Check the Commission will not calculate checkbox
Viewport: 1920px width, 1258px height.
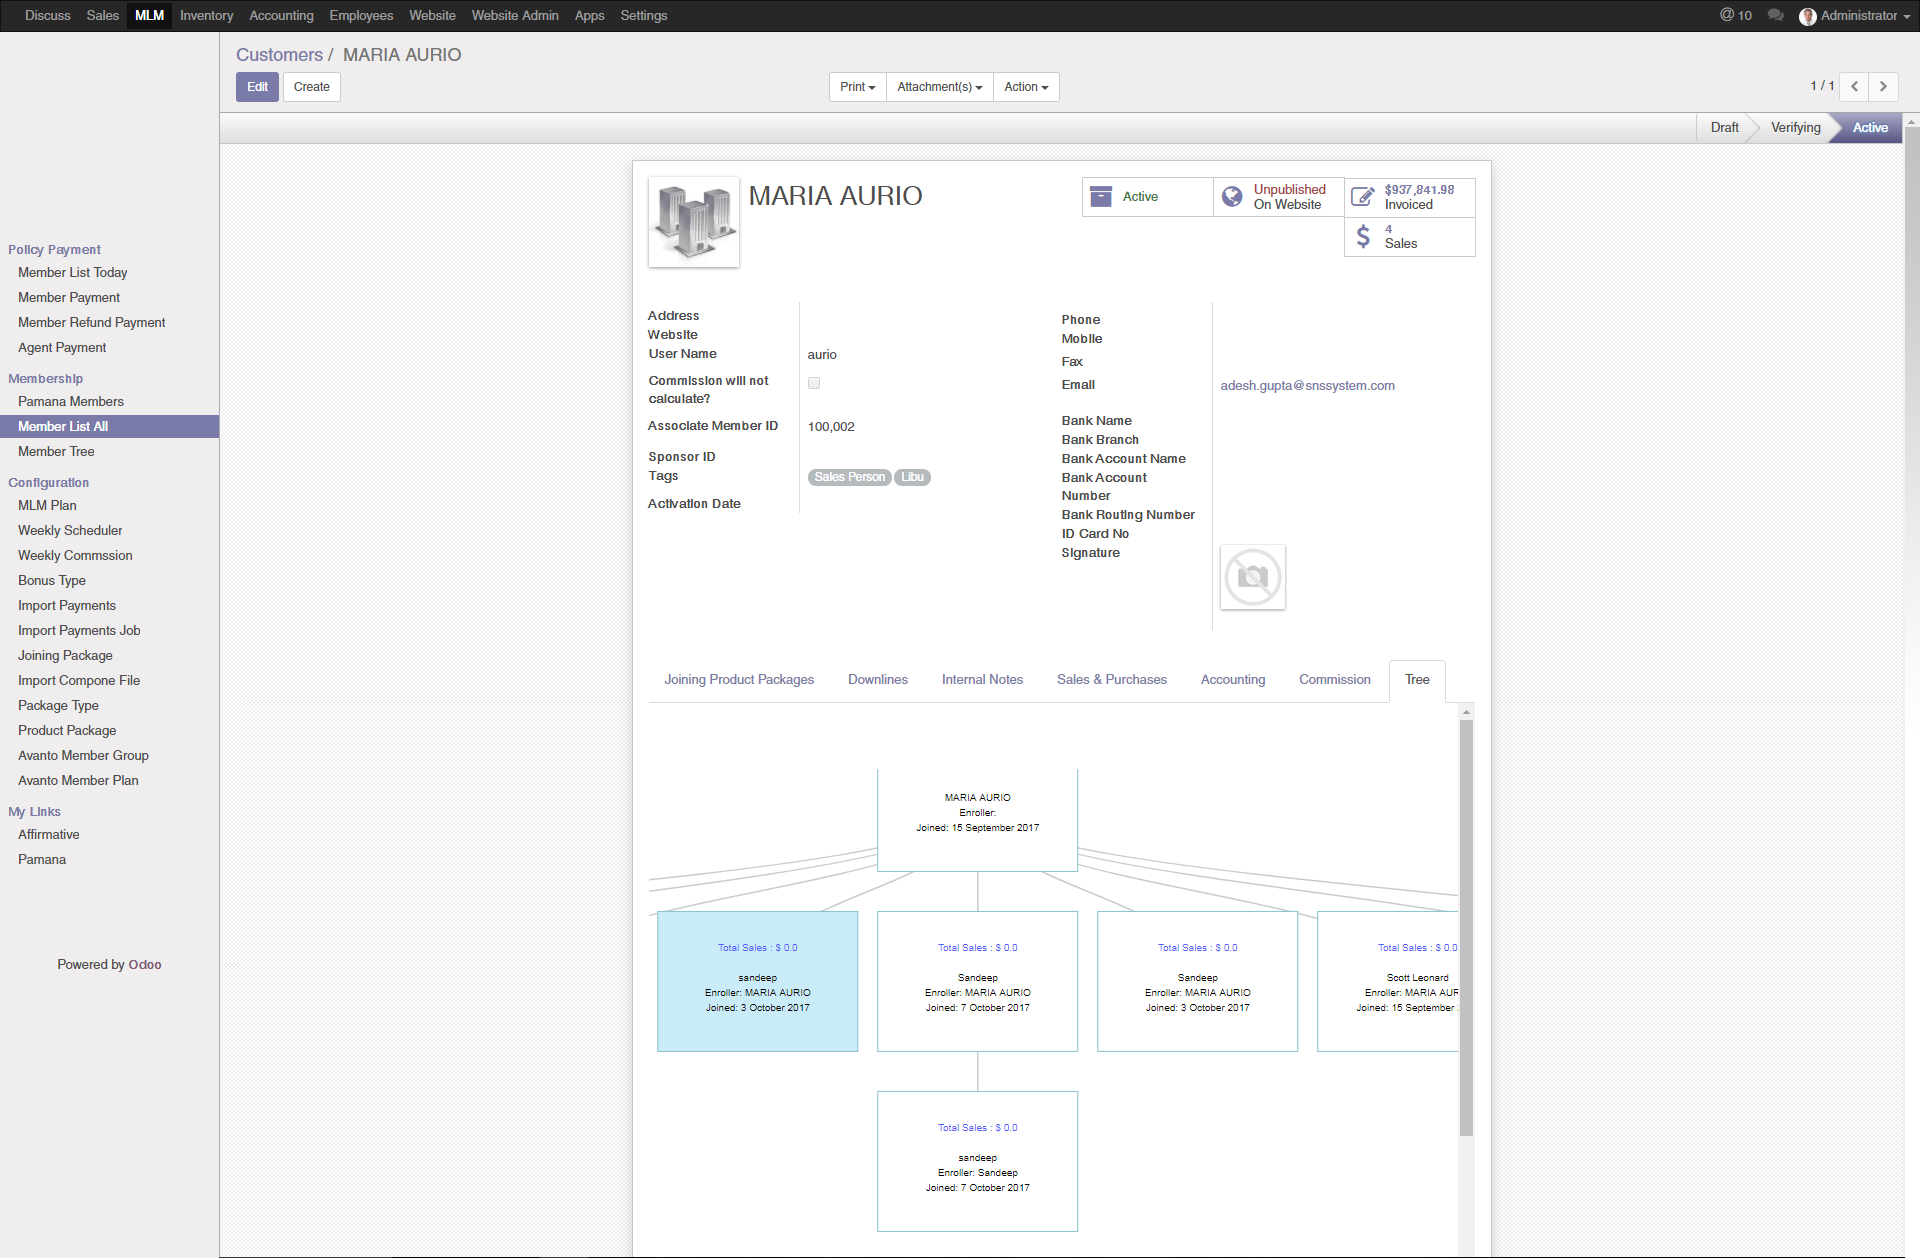pyautogui.click(x=814, y=382)
